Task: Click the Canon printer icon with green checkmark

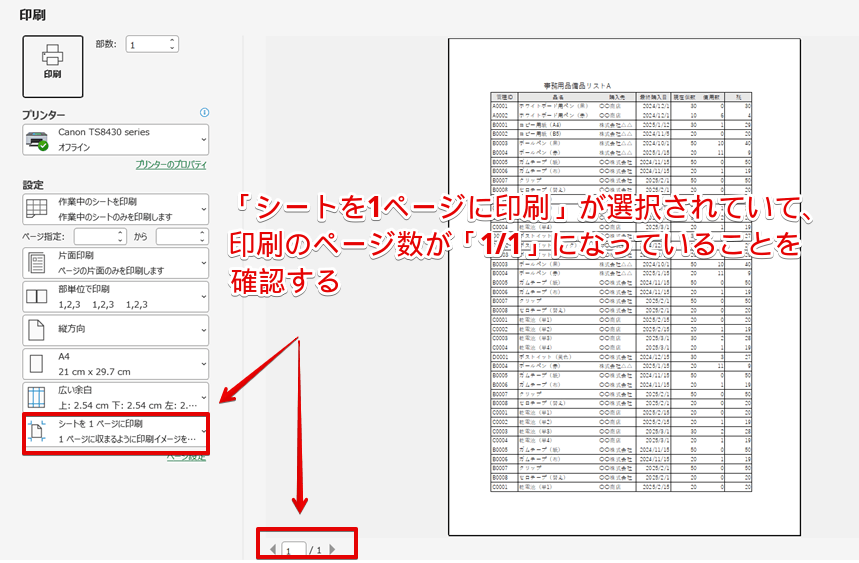Action: 37,141
